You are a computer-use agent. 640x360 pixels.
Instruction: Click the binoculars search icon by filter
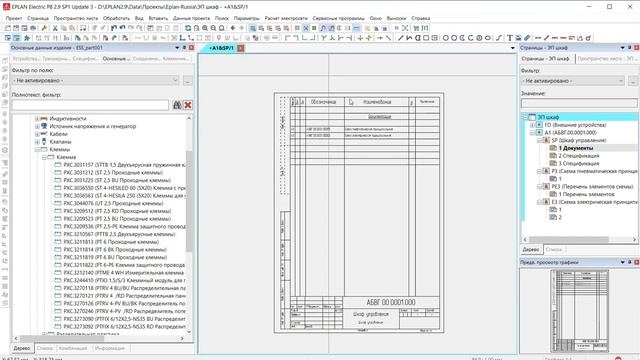177,105
